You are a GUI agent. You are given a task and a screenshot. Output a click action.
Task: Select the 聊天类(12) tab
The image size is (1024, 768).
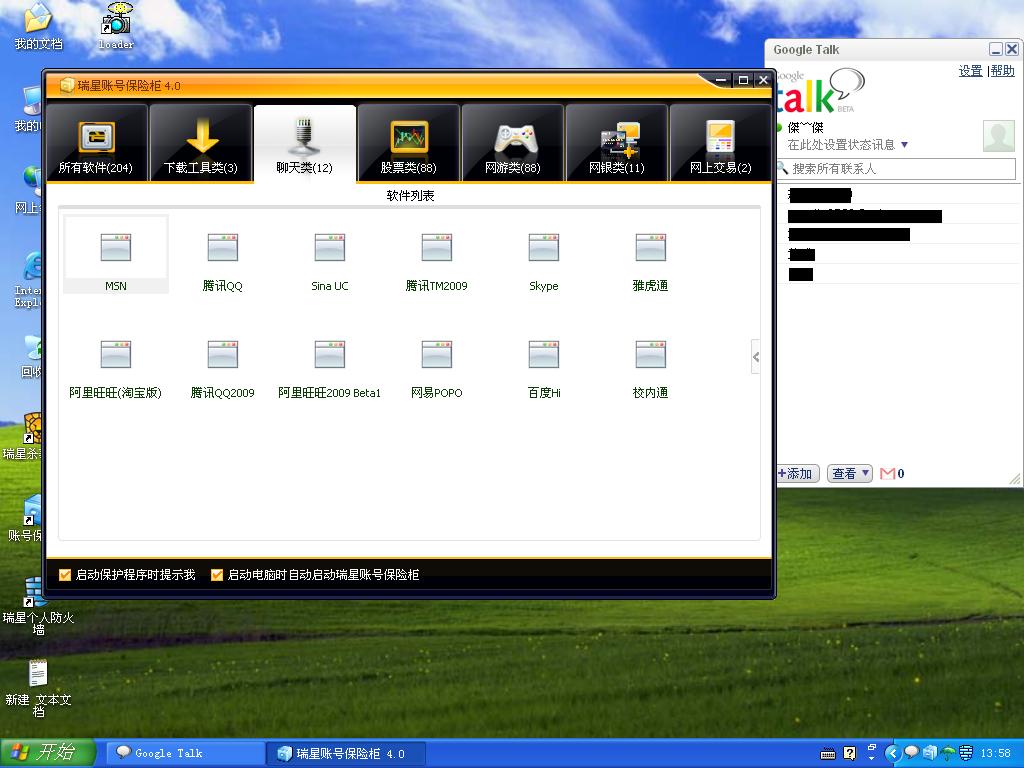coord(305,143)
